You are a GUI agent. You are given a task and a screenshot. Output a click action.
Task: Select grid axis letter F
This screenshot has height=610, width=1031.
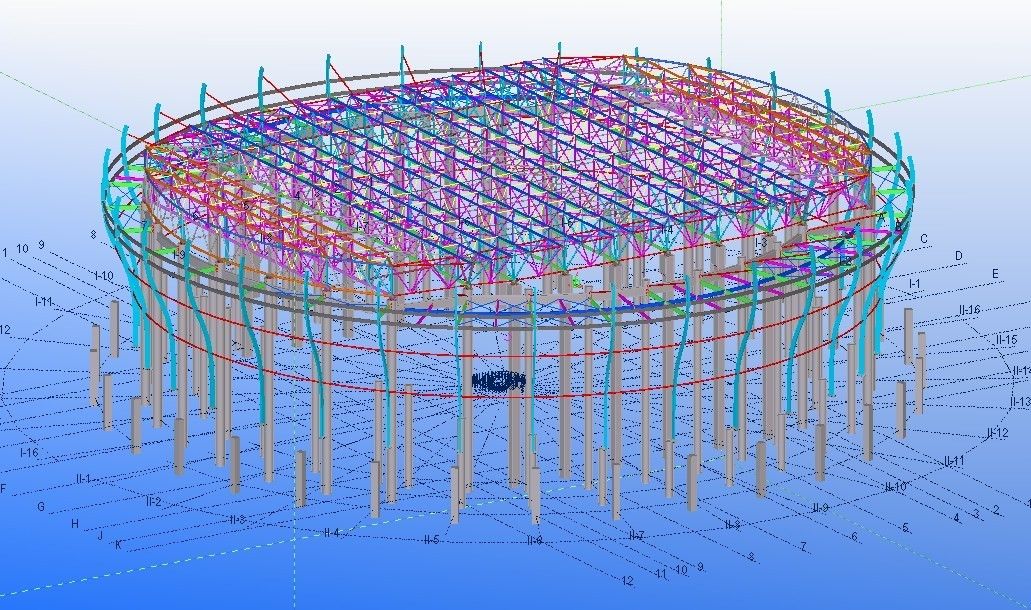(4, 489)
